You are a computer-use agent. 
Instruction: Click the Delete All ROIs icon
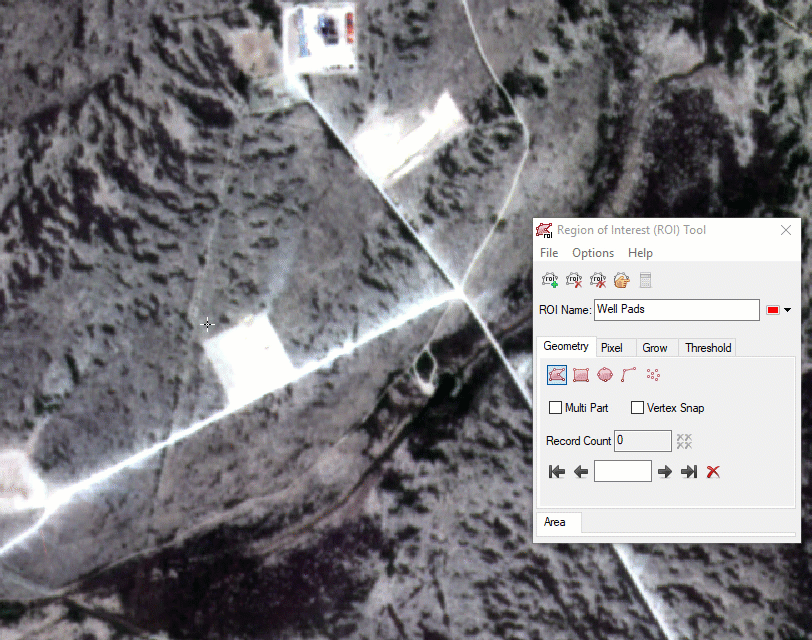[x=598, y=281]
